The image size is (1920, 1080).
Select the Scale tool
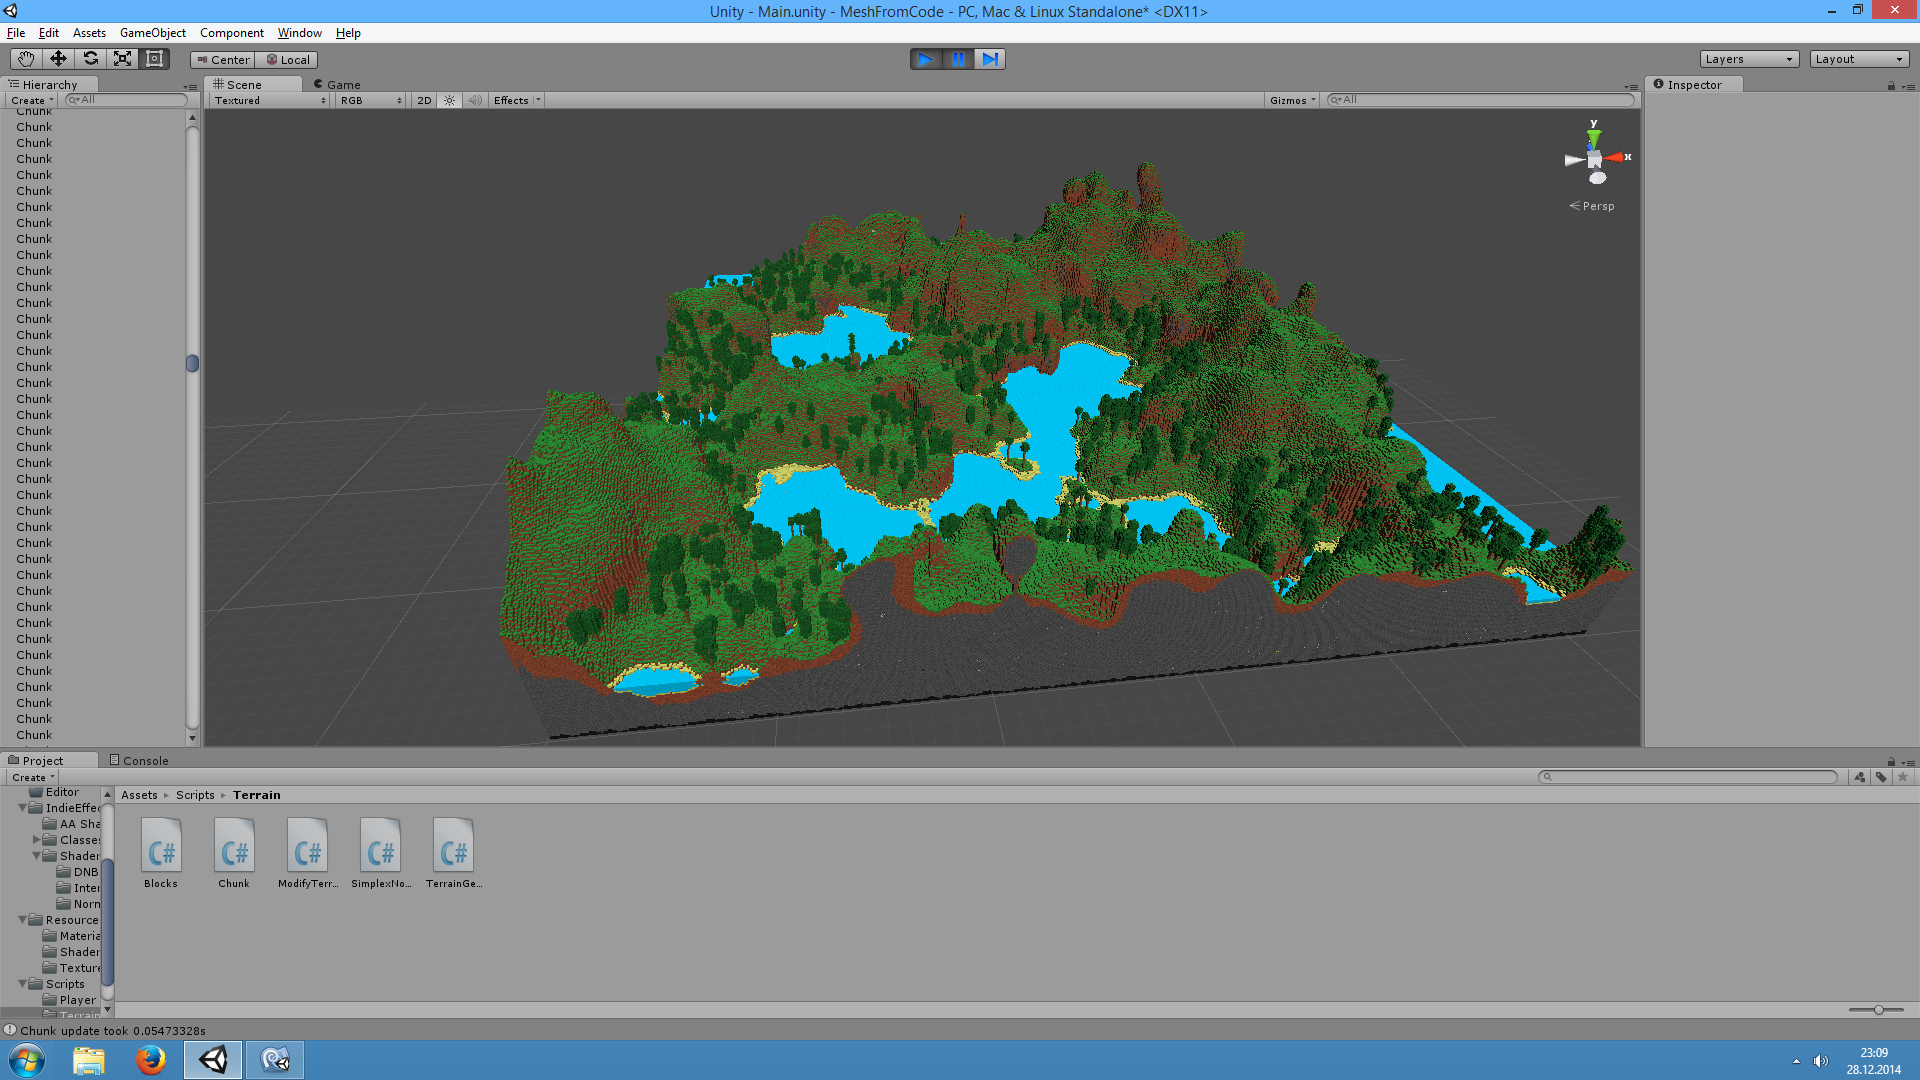(122, 59)
